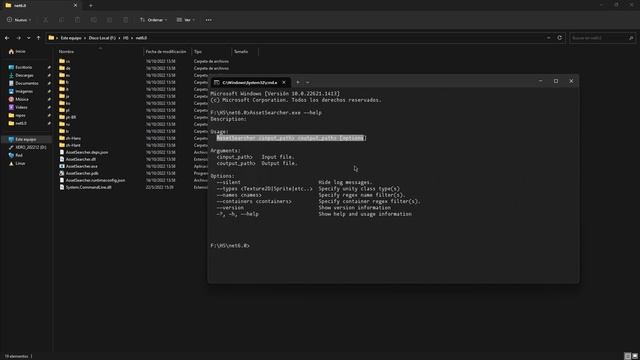Click the Cut scissors icon in toolbar
The height and width of the screenshot is (360, 640).
tap(46, 20)
